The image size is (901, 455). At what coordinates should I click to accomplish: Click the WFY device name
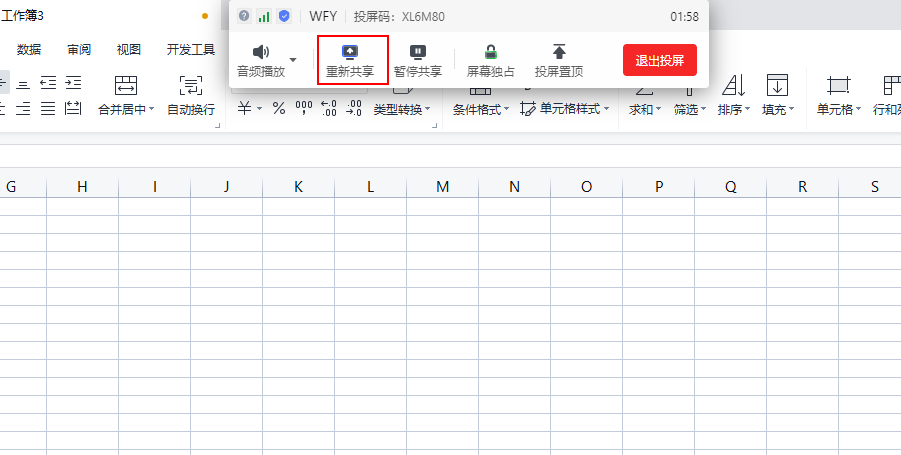pos(323,16)
